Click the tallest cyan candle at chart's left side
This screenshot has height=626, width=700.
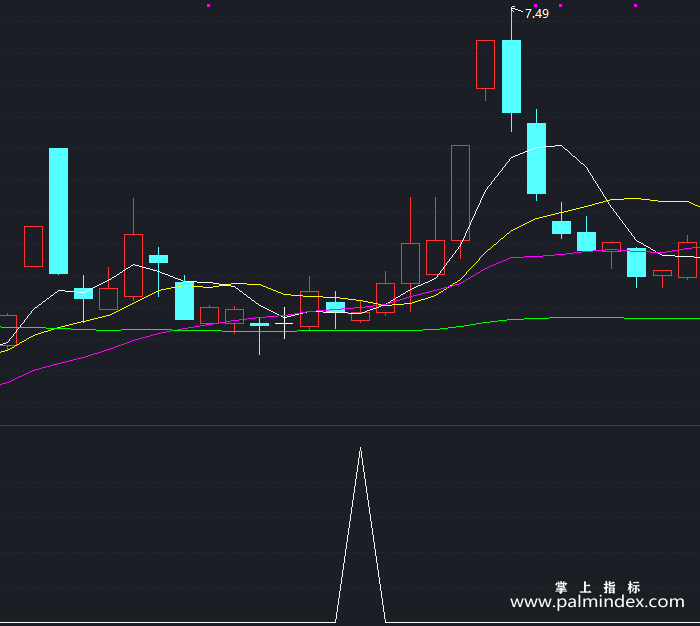pos(58,211)
